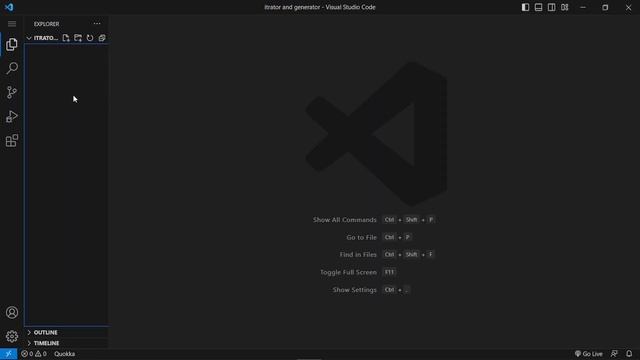Open the Manage settings gear
This screenshot has height=360, width=640.
coord(12,336)
